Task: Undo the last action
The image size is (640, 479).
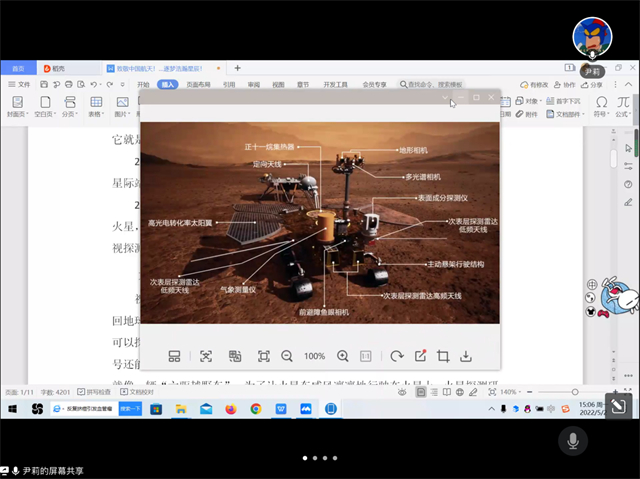Action: (94, 84)
